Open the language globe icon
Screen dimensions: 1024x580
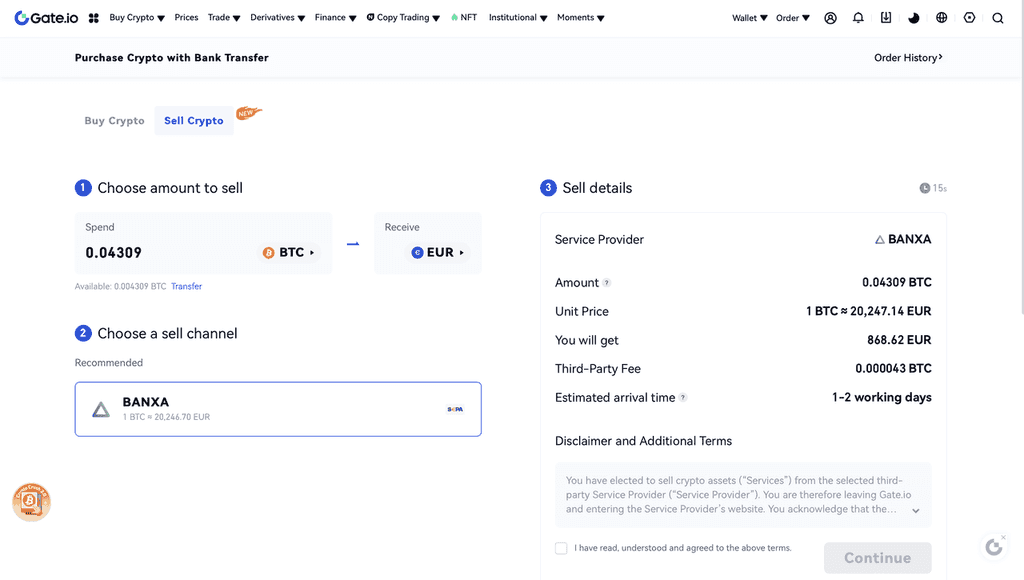click(x=942, y=18)
